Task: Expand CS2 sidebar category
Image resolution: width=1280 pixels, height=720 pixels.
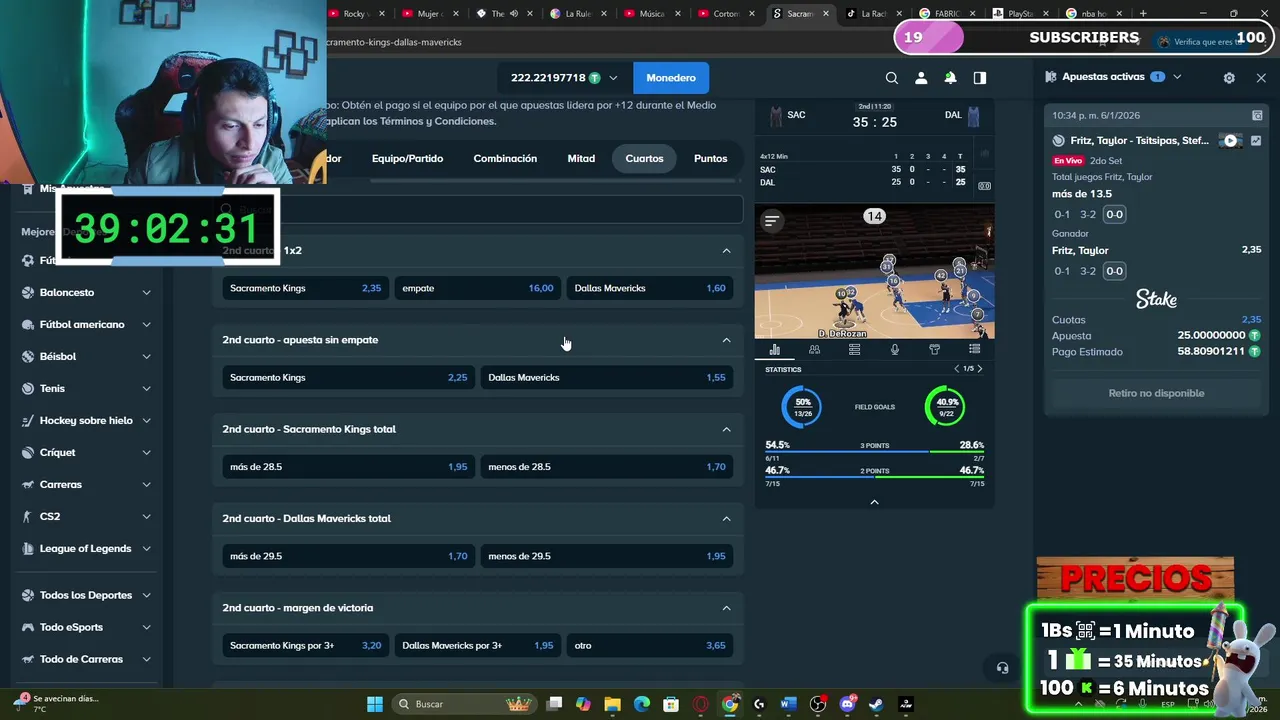Action: [146, 517]
